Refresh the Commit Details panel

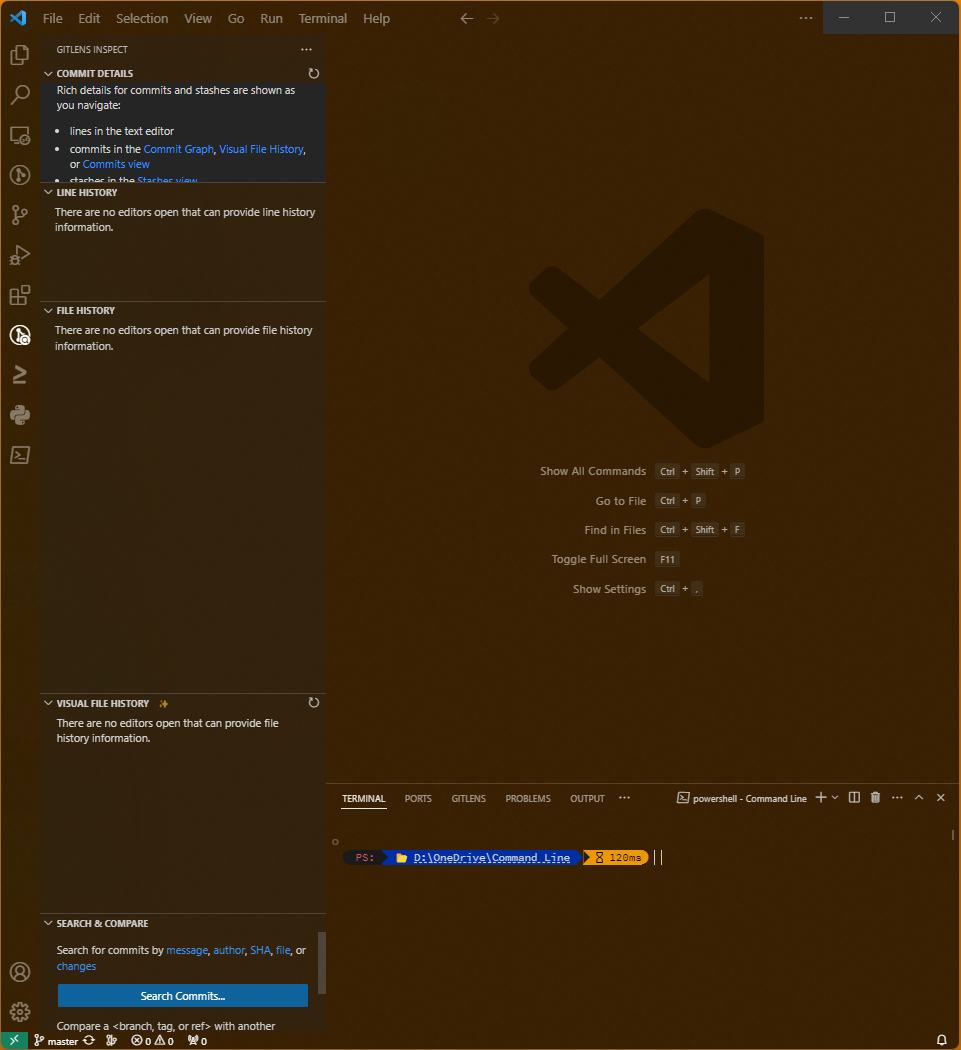pyautogui.click(x=313, y=73)
